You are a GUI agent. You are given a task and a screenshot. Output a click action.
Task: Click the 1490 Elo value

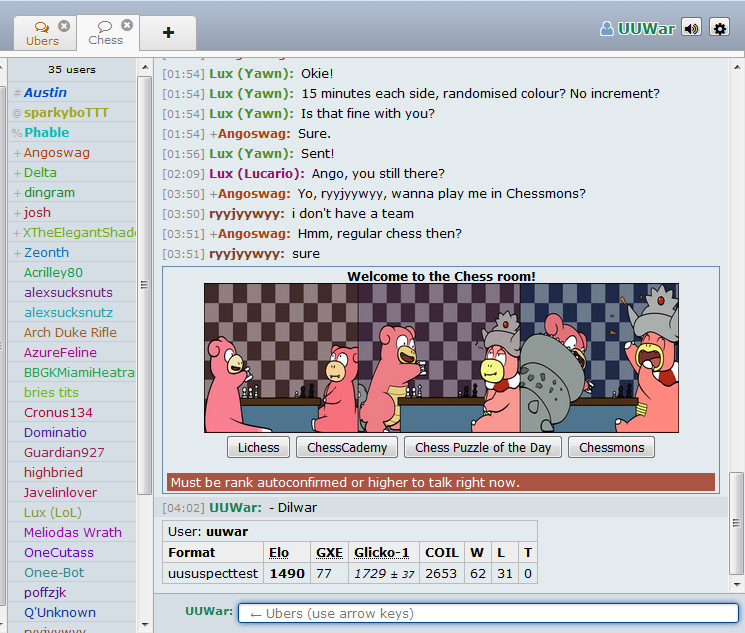pyautogui.click(x=287, y=574)
